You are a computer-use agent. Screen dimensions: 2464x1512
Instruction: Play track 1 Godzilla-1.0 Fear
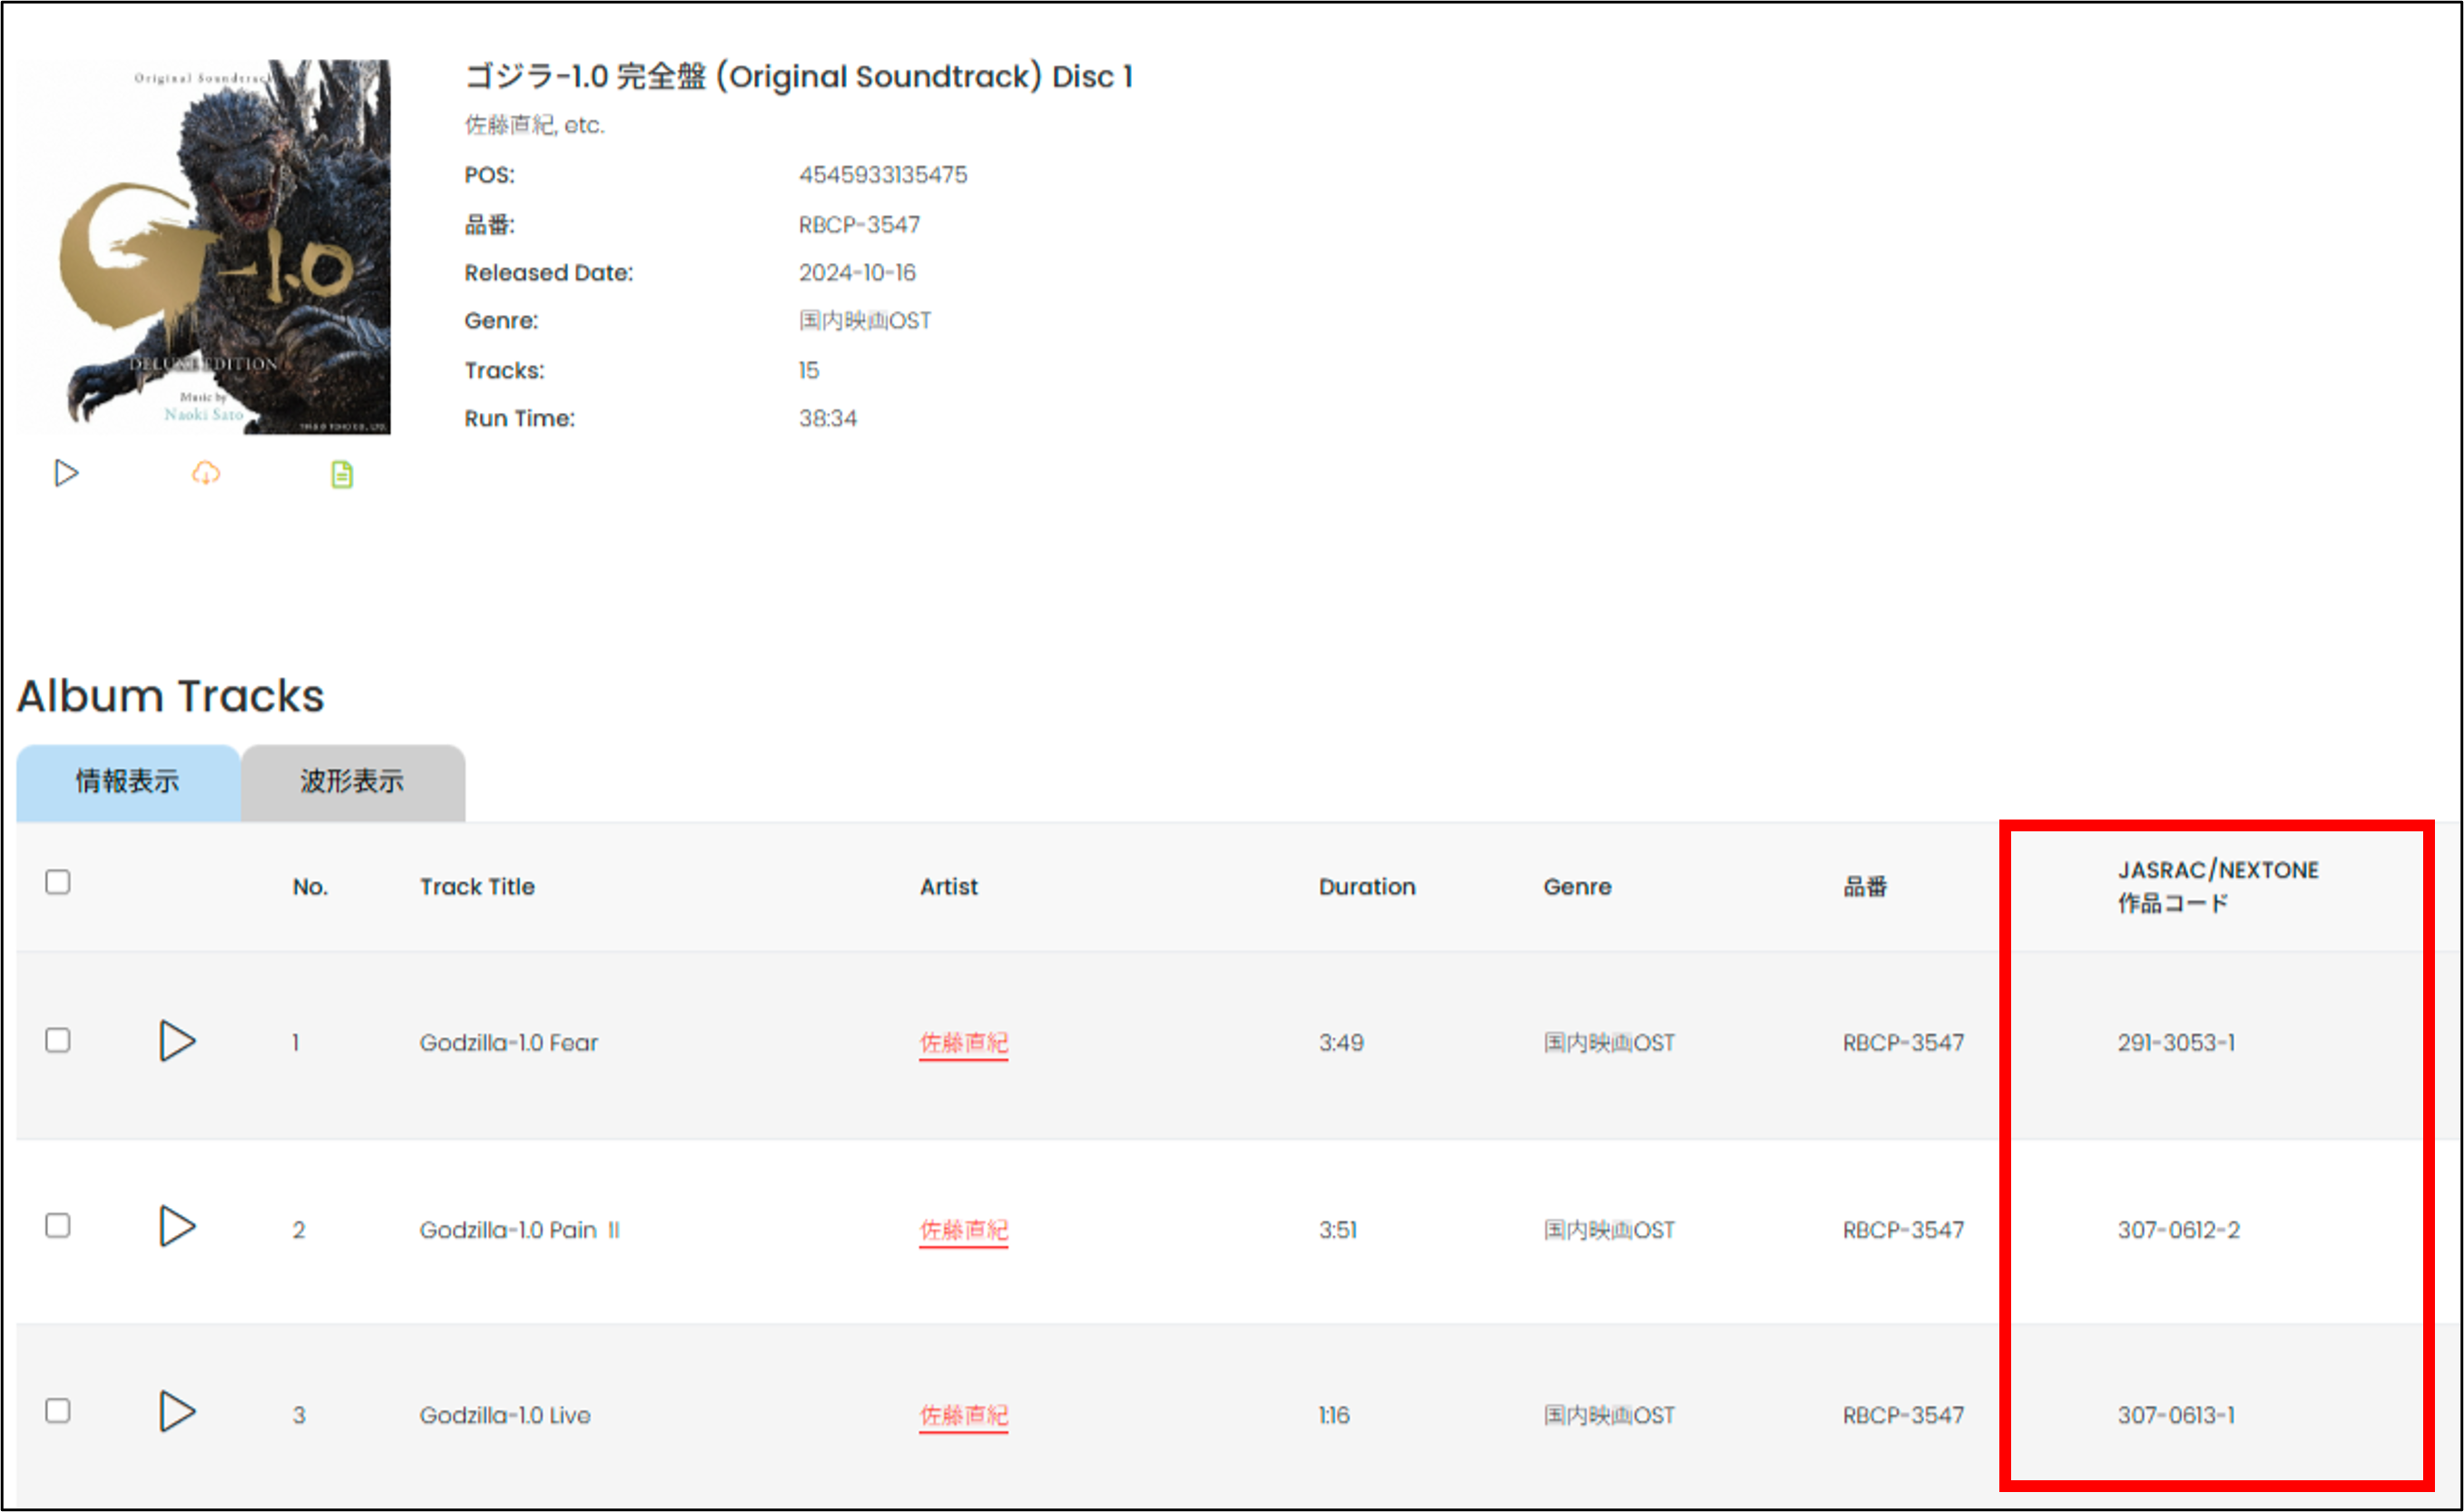tap(177, 1041)
